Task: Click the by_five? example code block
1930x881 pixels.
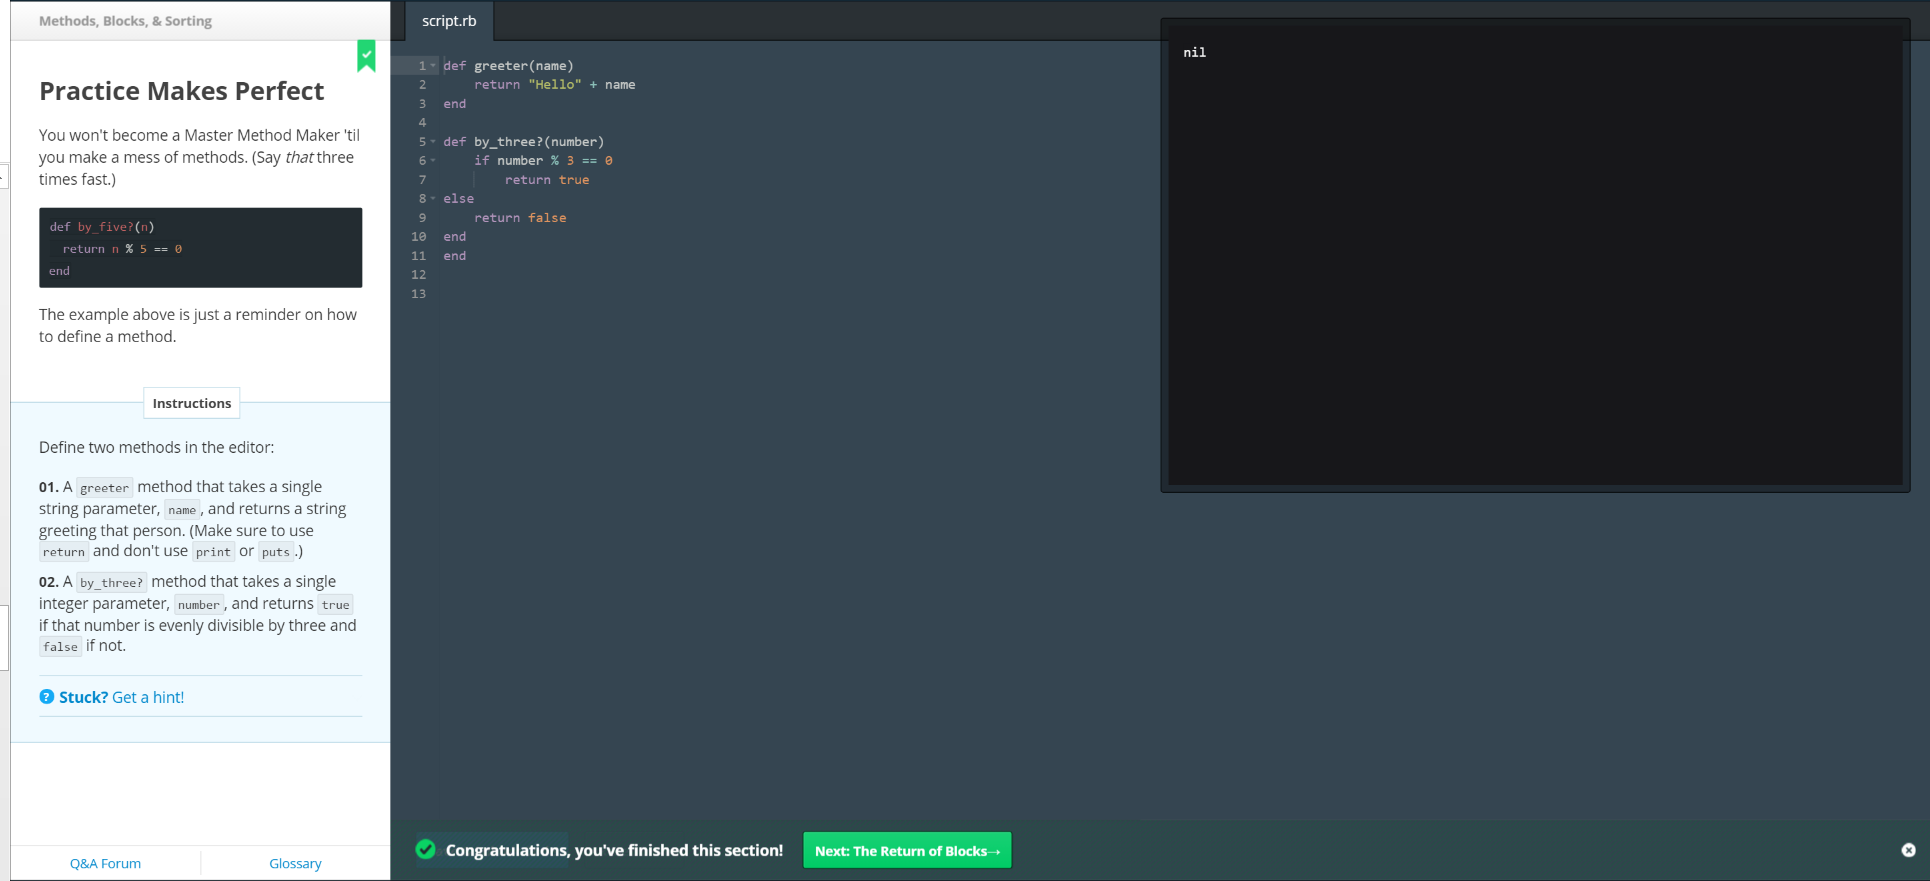Action: click(200, 248)
